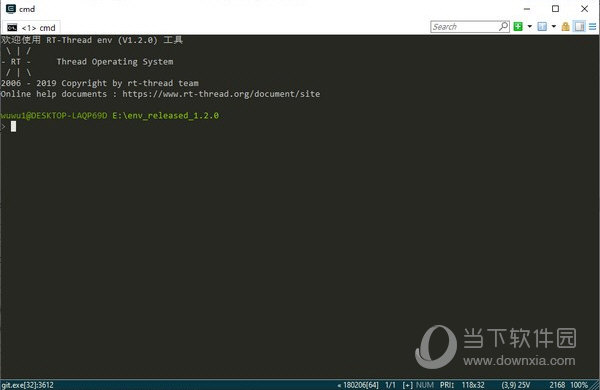Click the 1/1 console count status
The height and width of the screenshot is (390, 600).
point(390,385)
